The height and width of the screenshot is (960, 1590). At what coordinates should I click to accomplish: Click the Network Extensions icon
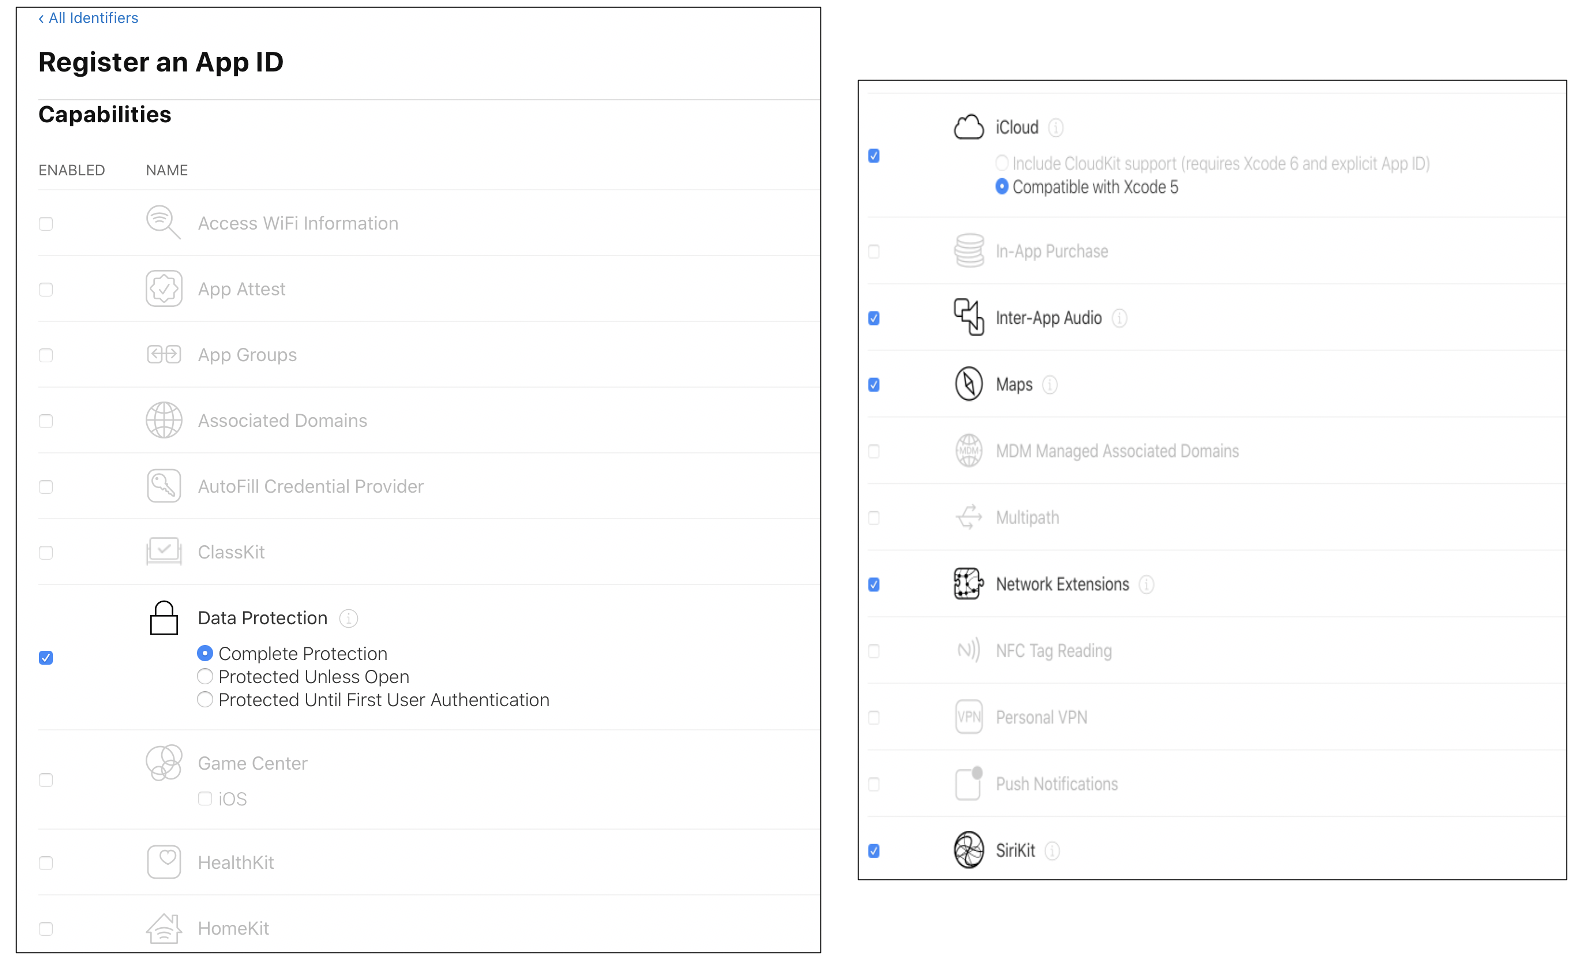click(968, 584)
